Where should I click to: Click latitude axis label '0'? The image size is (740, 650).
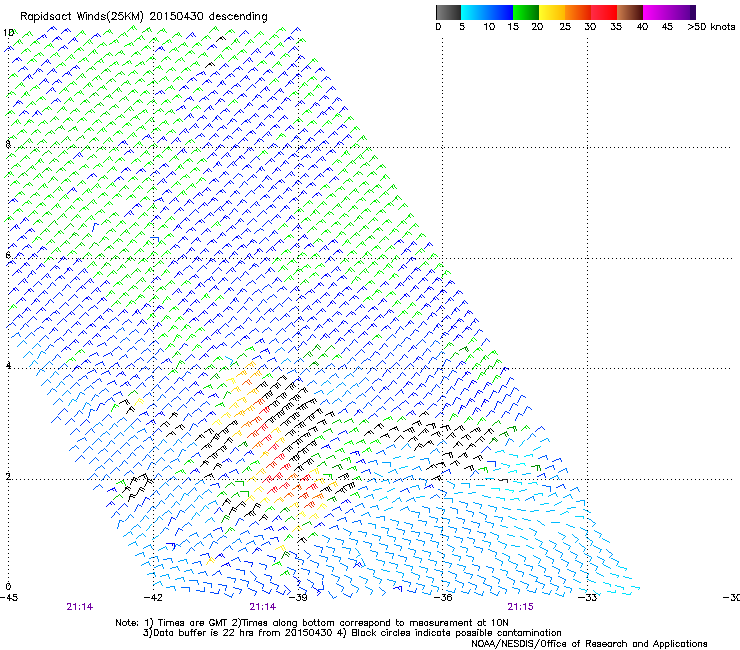click(x=8, y=587)
